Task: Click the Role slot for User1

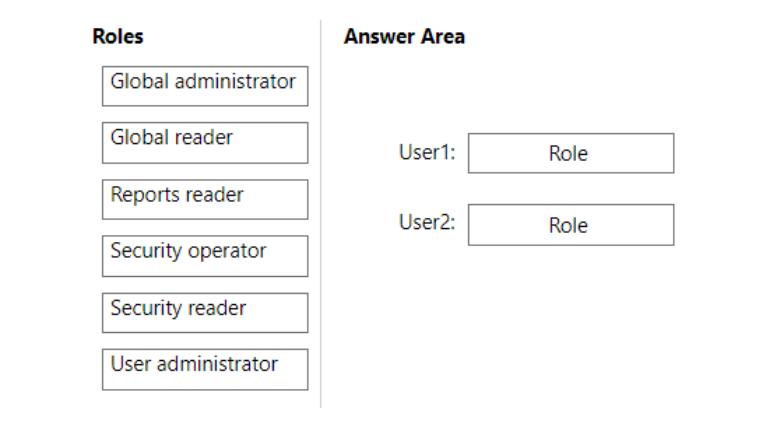Action: (x=570, y=153)
